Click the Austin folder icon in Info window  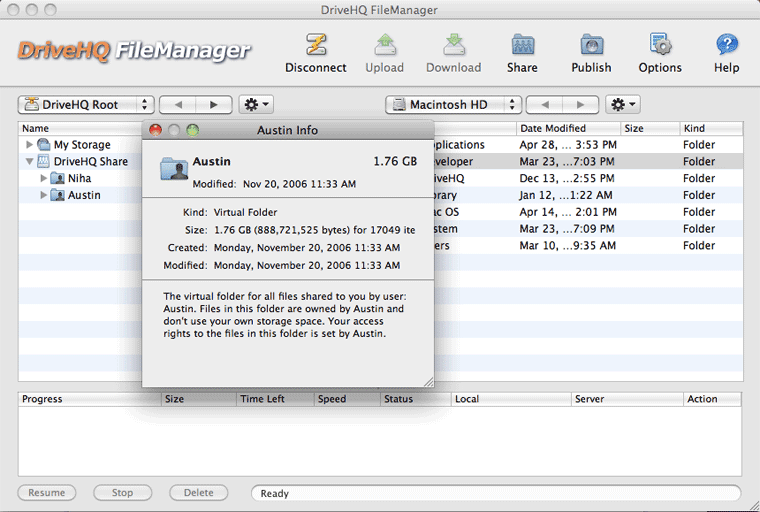coord(174,169)
